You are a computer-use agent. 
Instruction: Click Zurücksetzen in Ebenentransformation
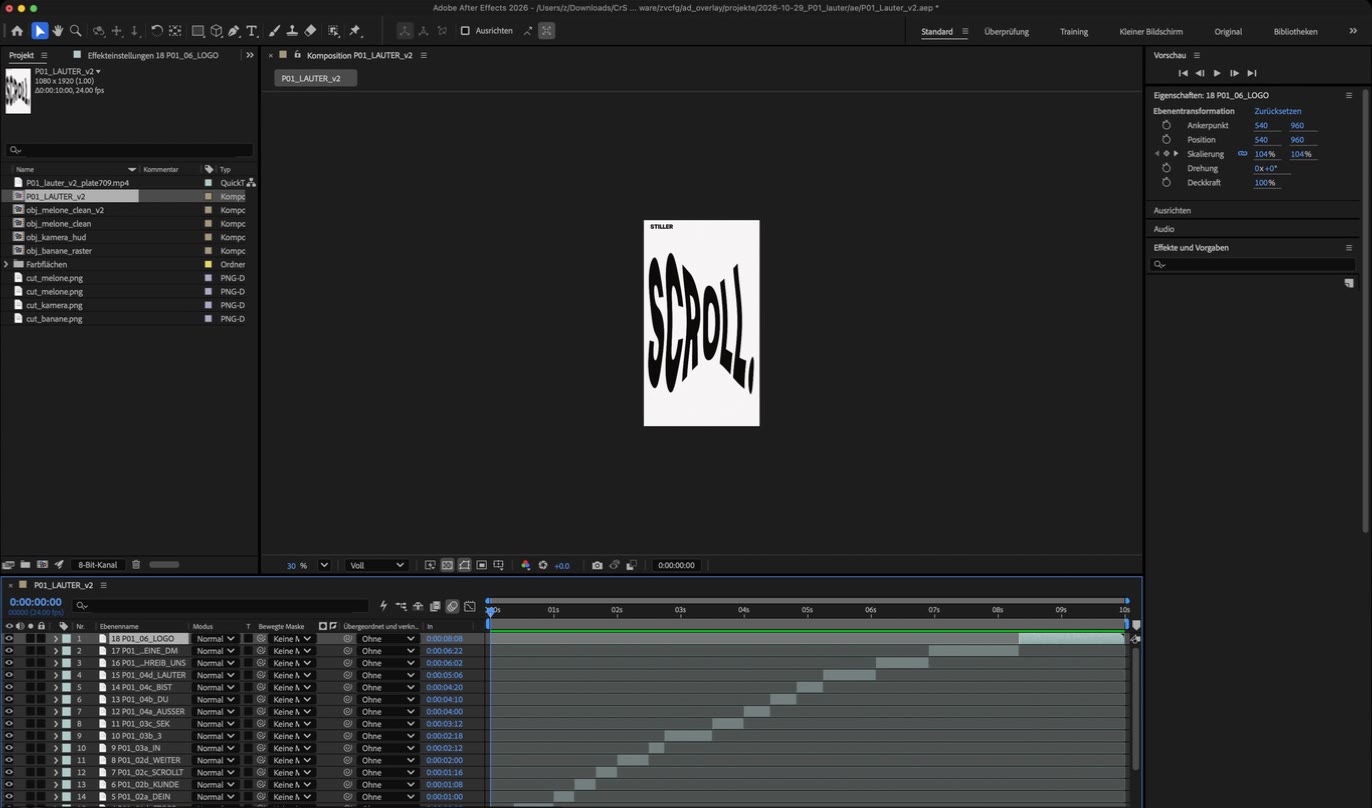[1278, 111]
